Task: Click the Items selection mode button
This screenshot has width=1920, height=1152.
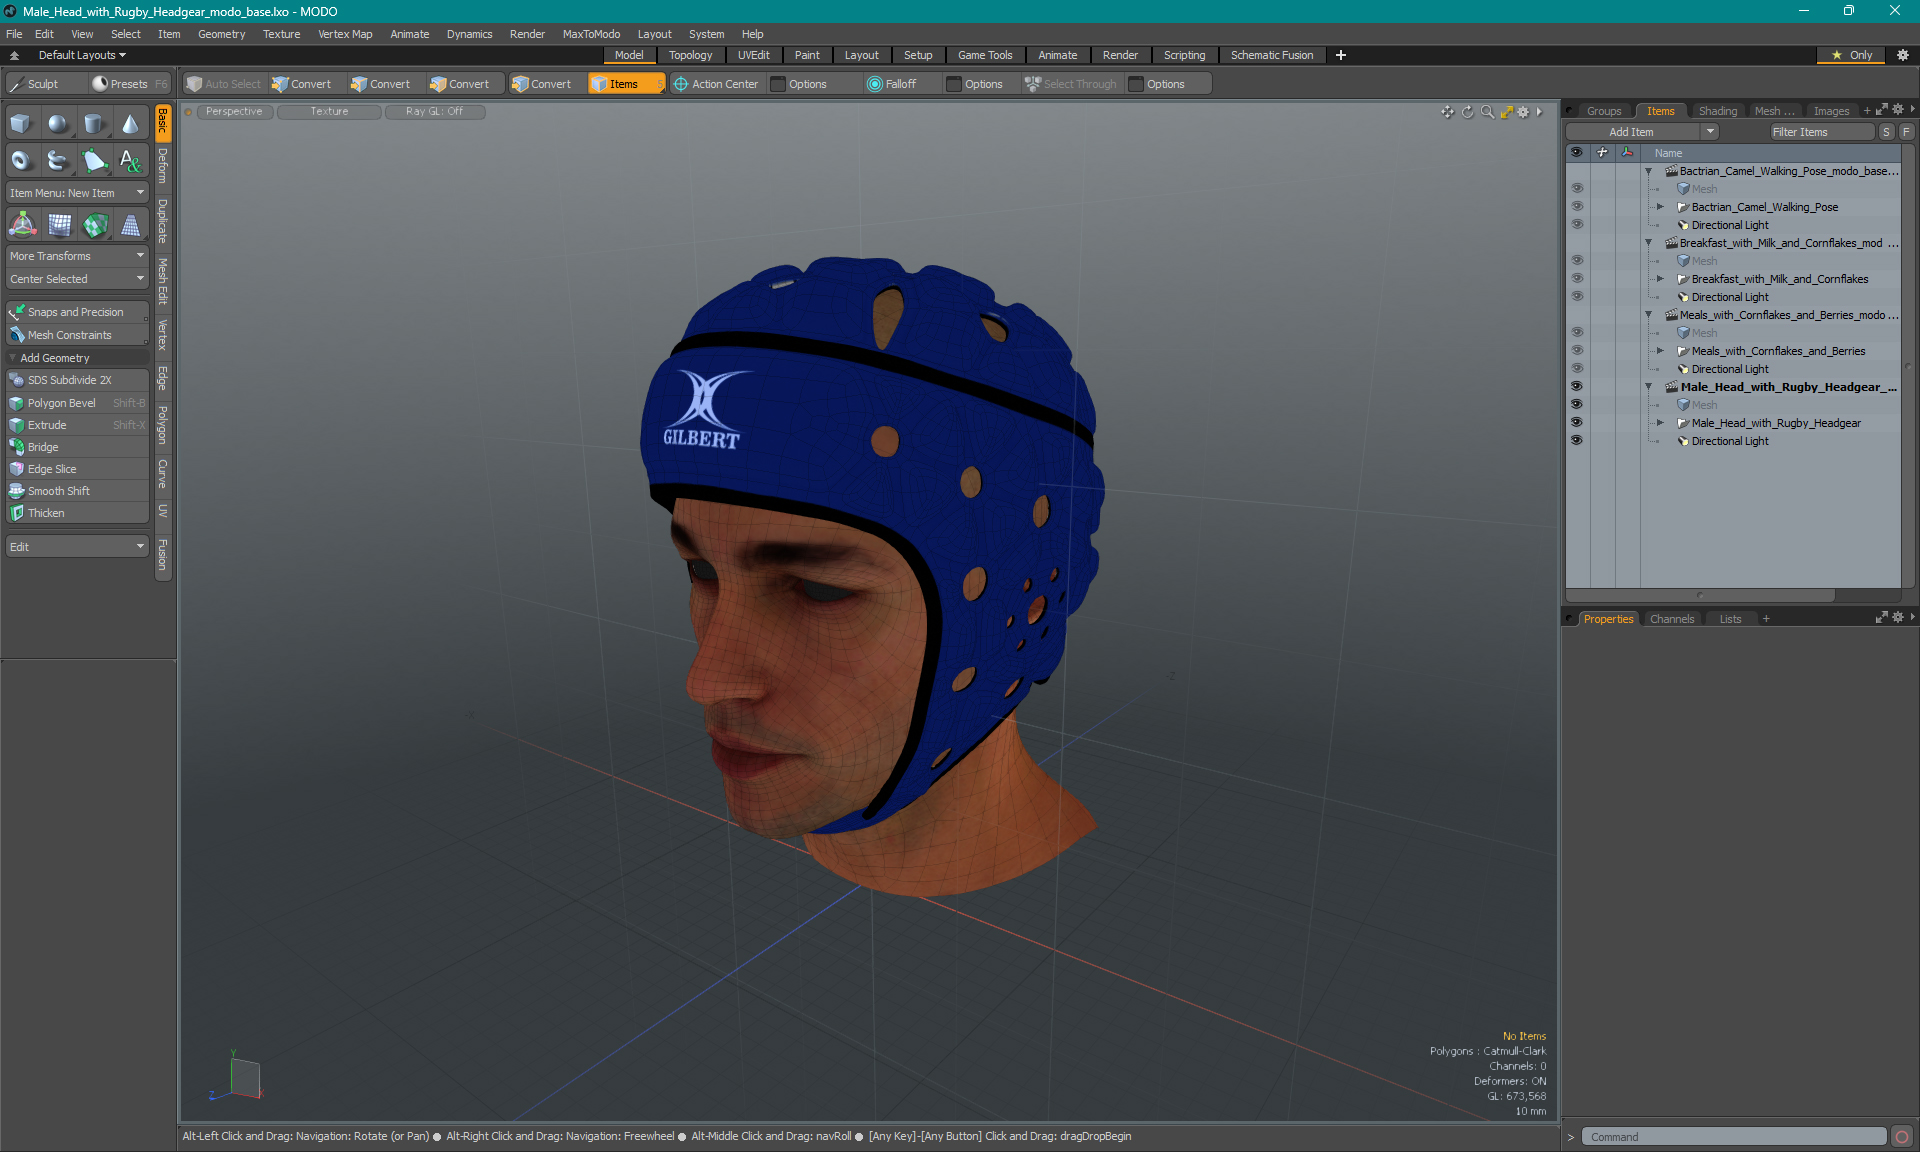Action: [625, 84]
